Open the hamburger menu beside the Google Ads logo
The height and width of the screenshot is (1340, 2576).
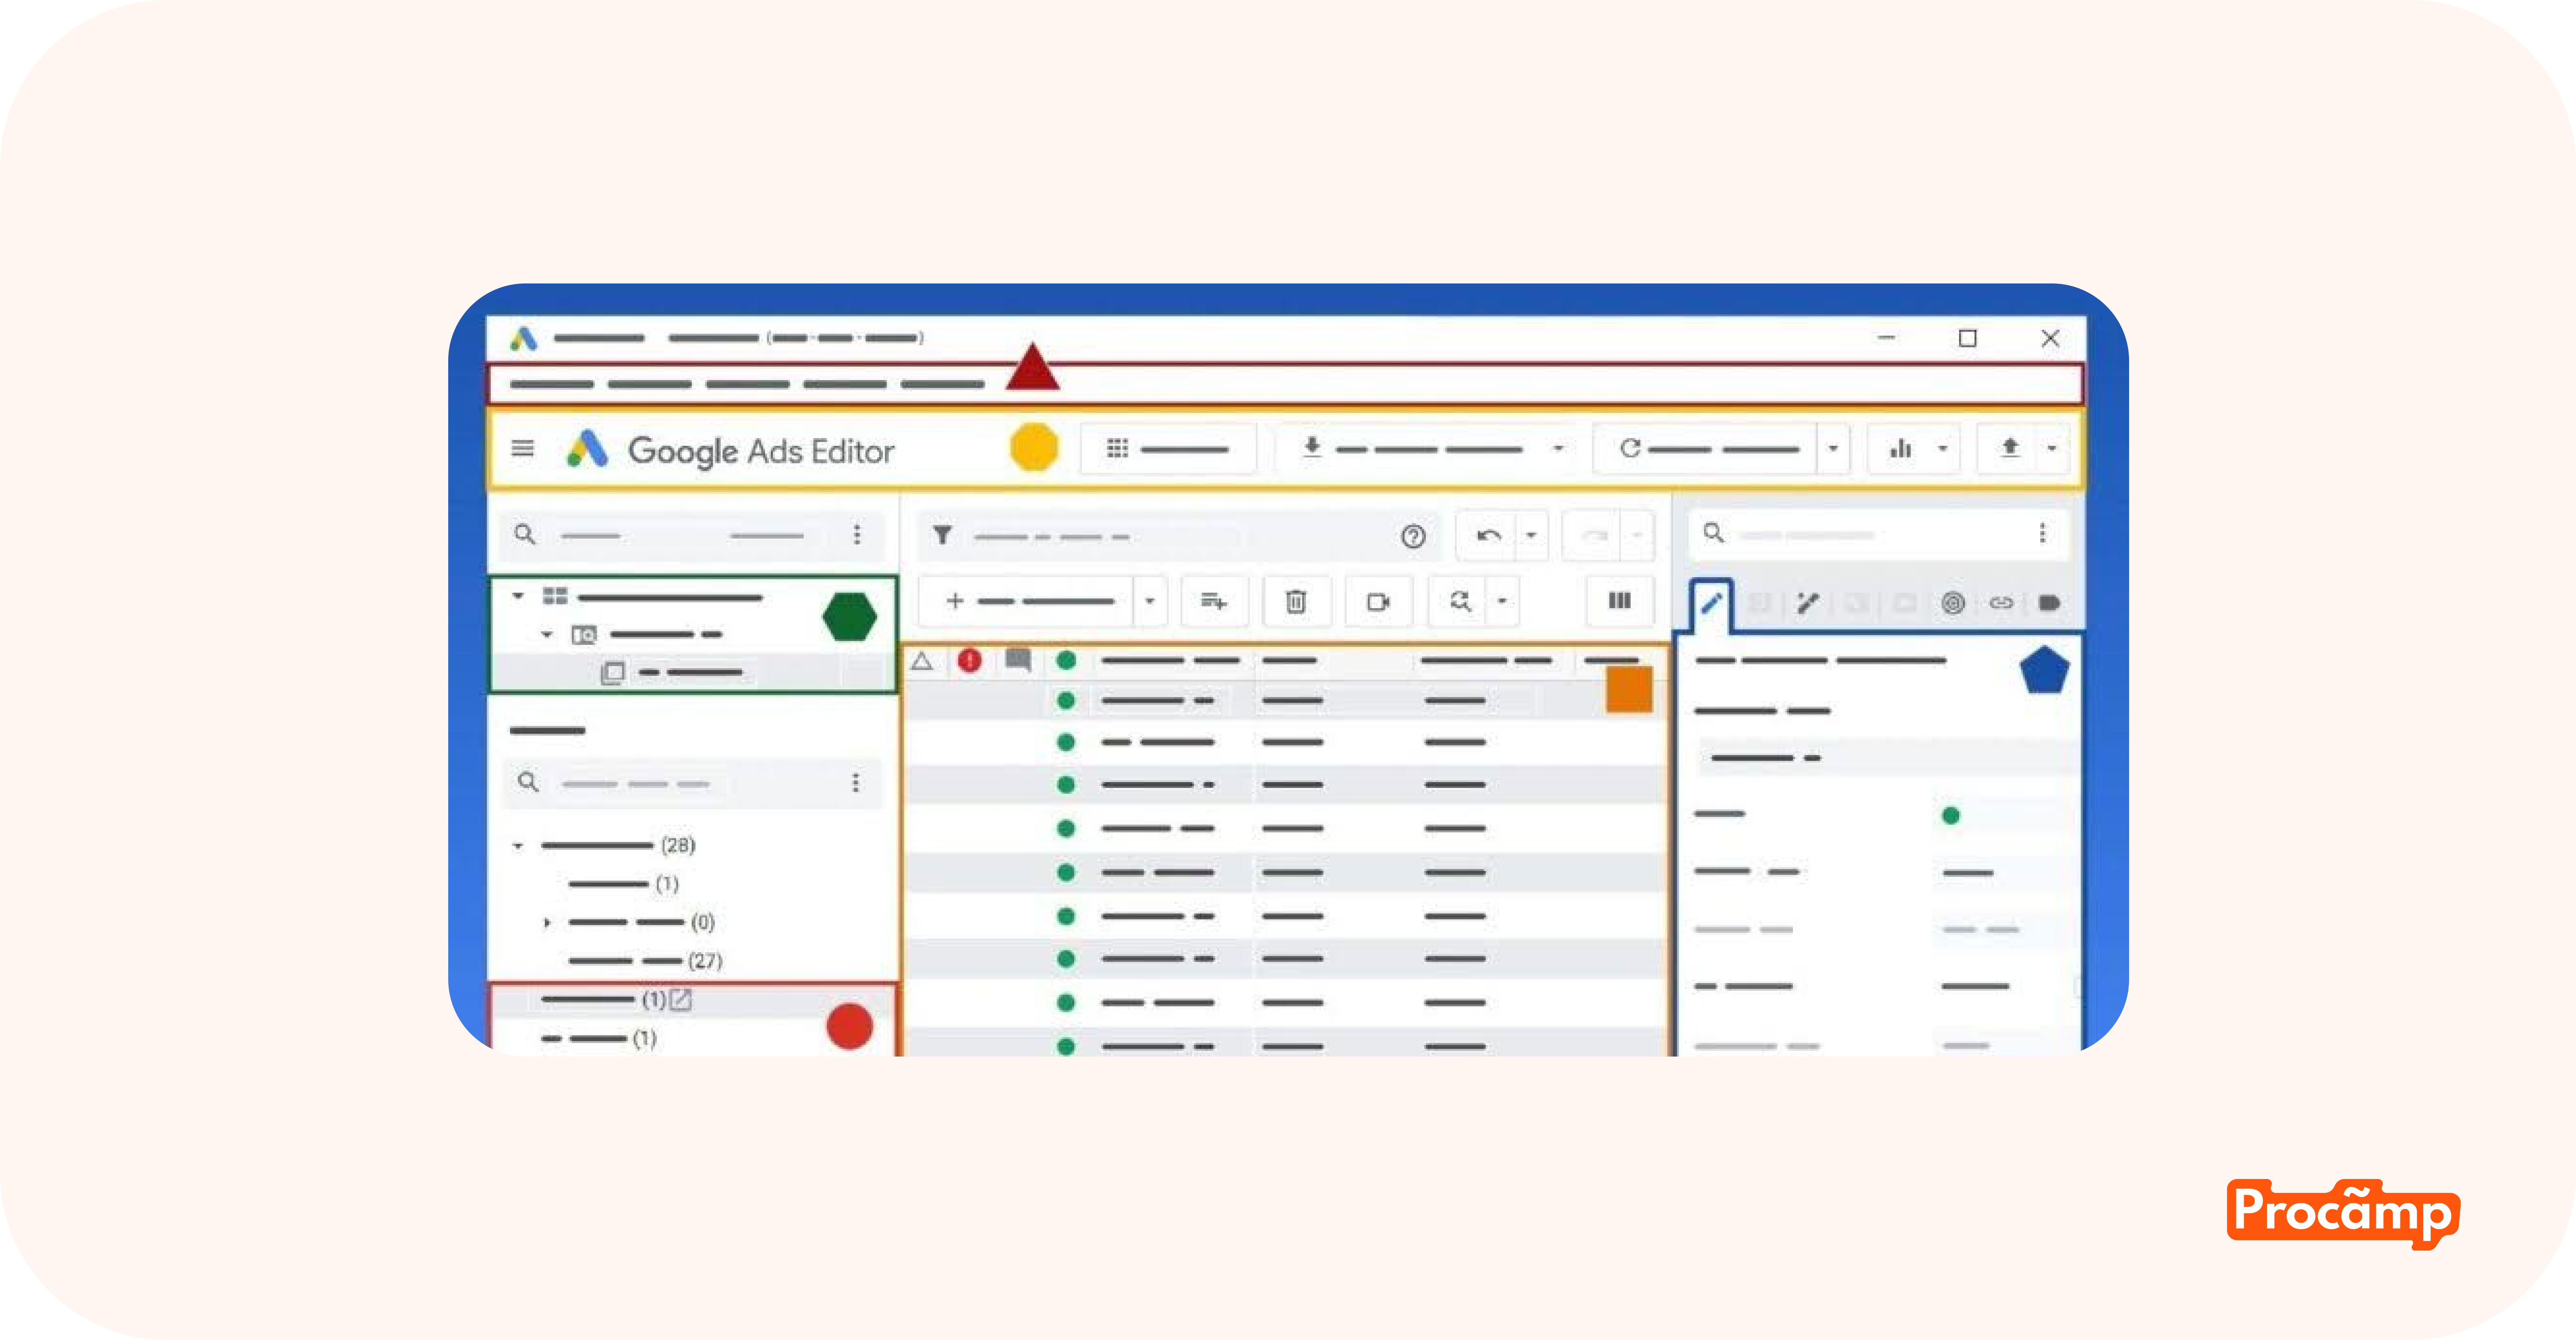click(x=522, y=449)
